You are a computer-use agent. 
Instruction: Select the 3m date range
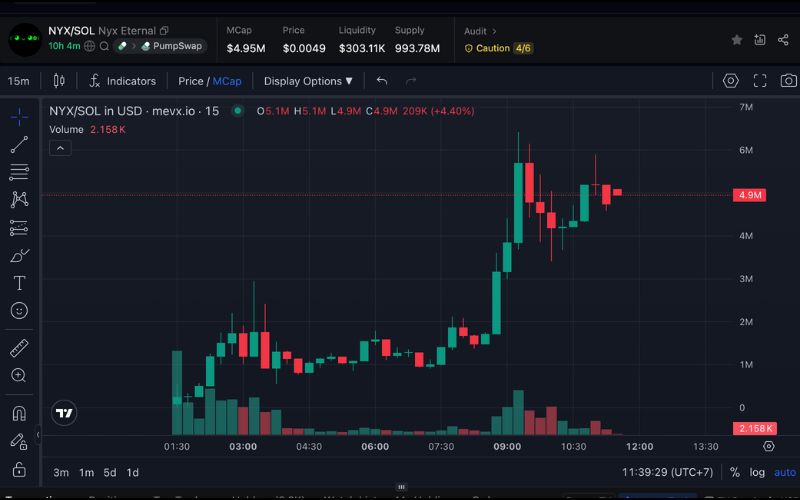coord(61,472)
